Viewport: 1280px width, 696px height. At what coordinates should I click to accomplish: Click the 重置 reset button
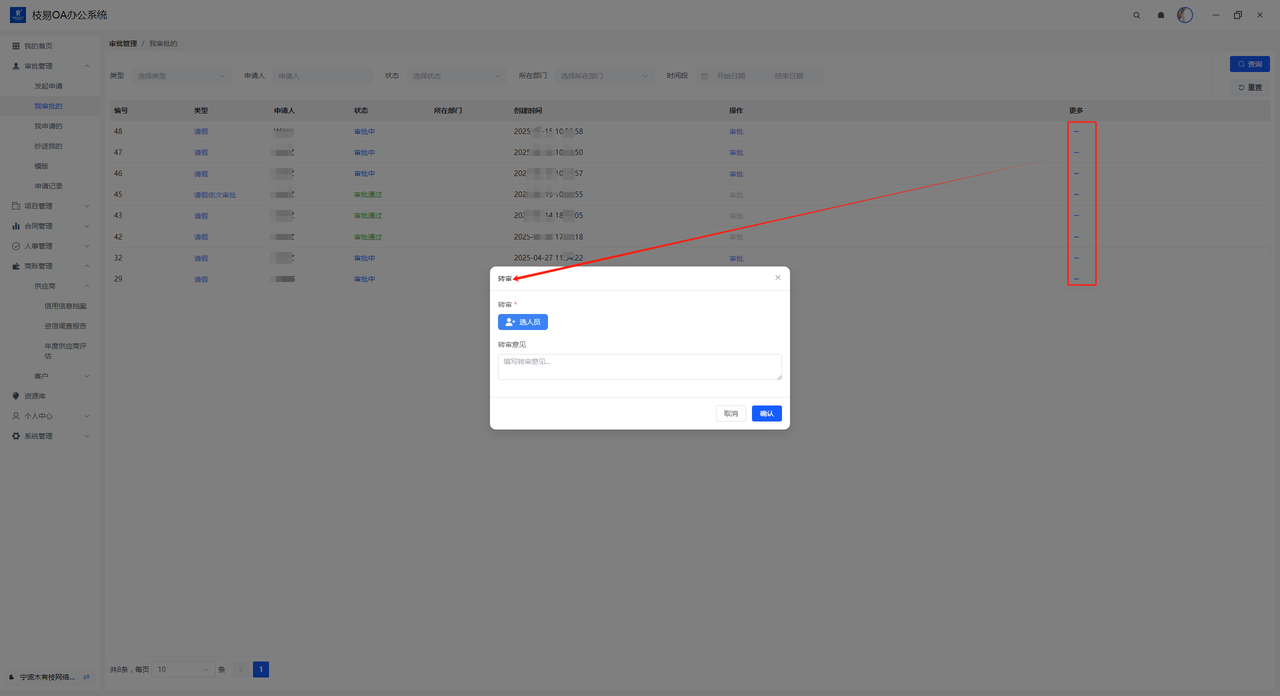coord(1249,88)
